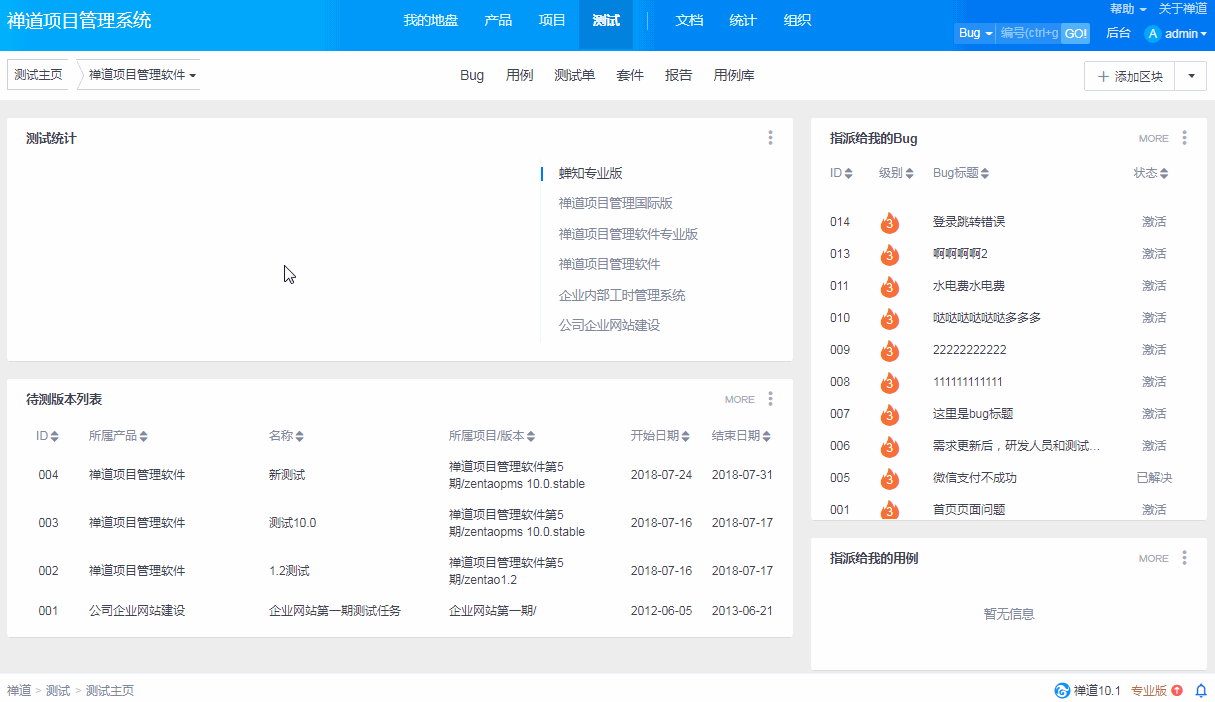The width and height of the screenshot is (1215, 702).
Task: Sort test versions by 开始日期 column
Action: (x=660, y=436)
